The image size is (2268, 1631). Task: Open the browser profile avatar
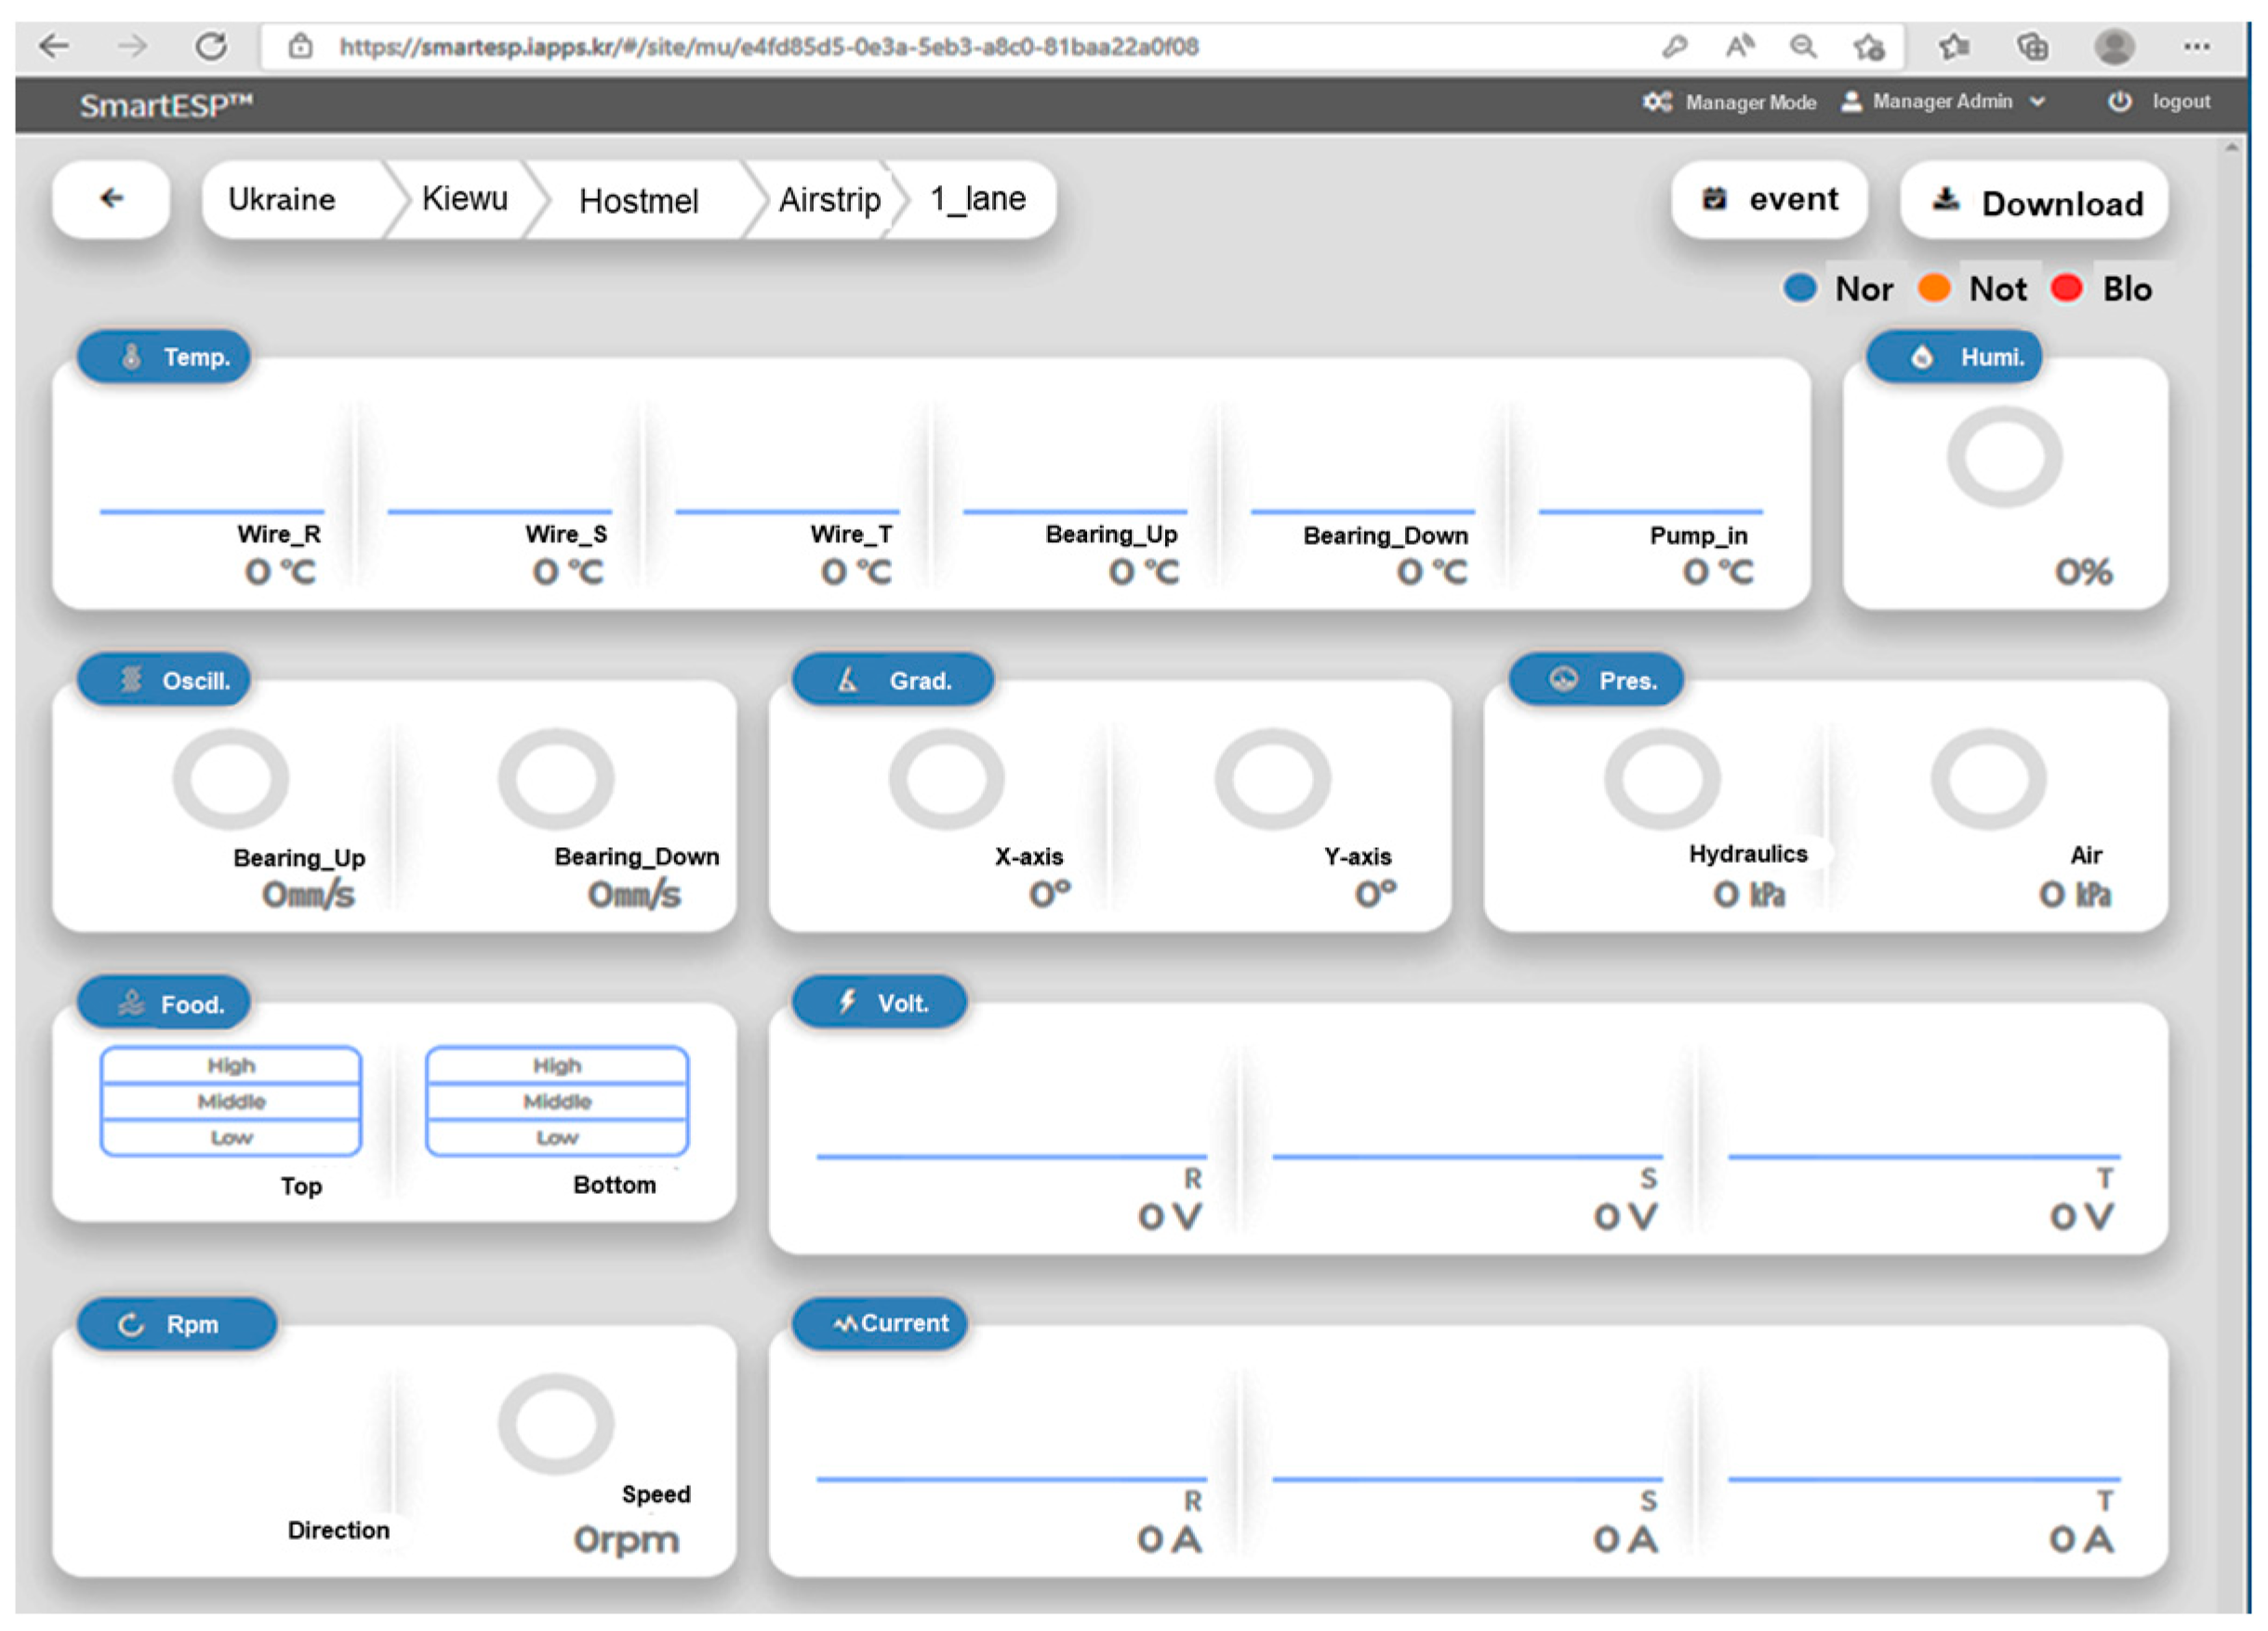click(x=2114, y=46)
